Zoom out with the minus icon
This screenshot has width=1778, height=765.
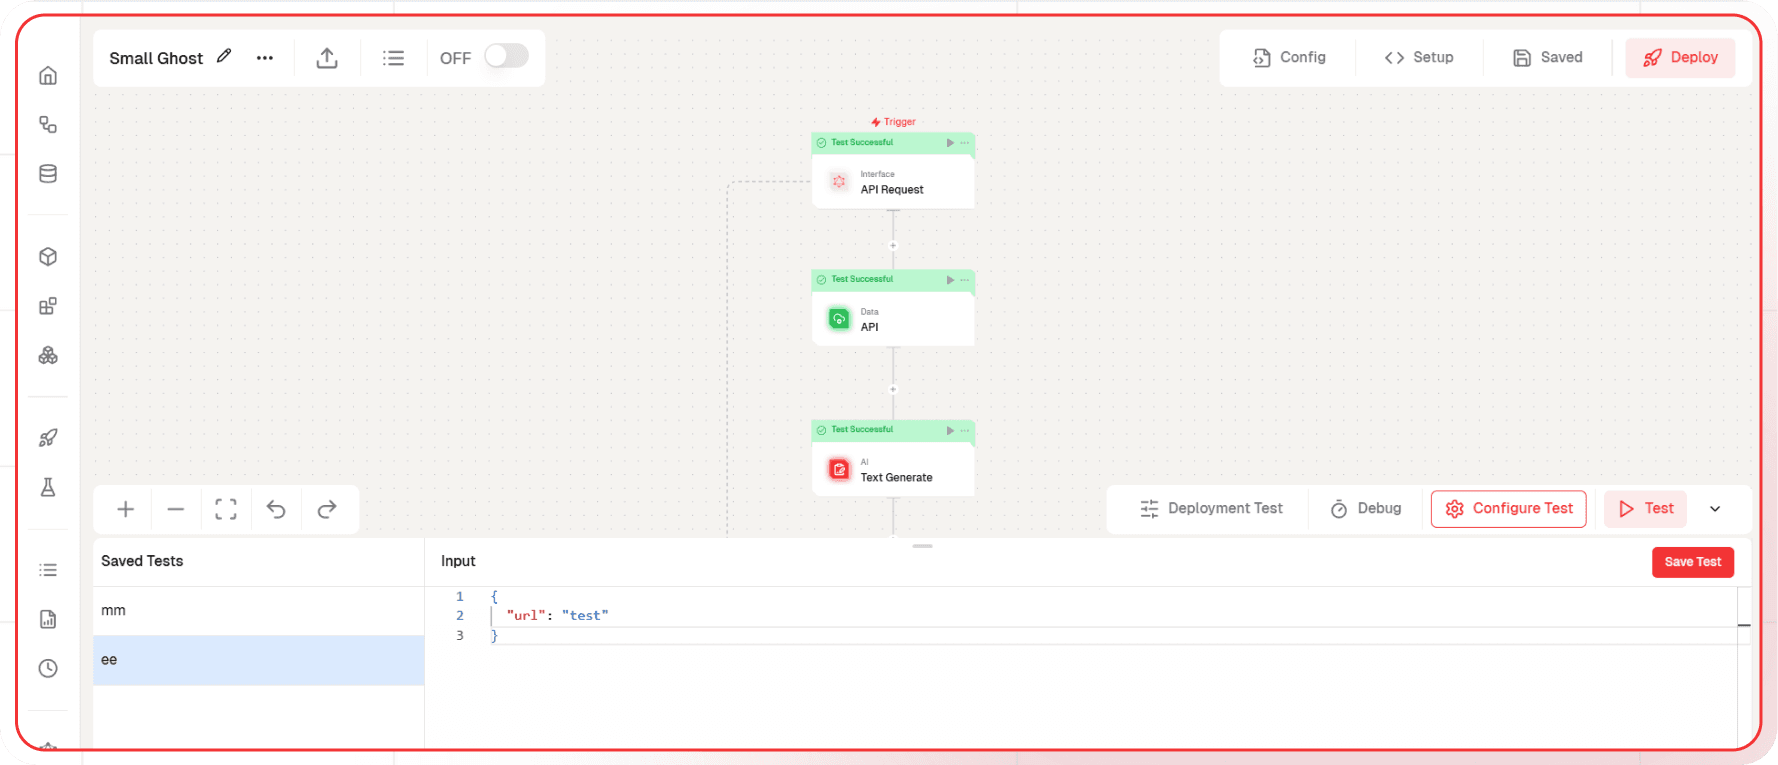point(176,510)
